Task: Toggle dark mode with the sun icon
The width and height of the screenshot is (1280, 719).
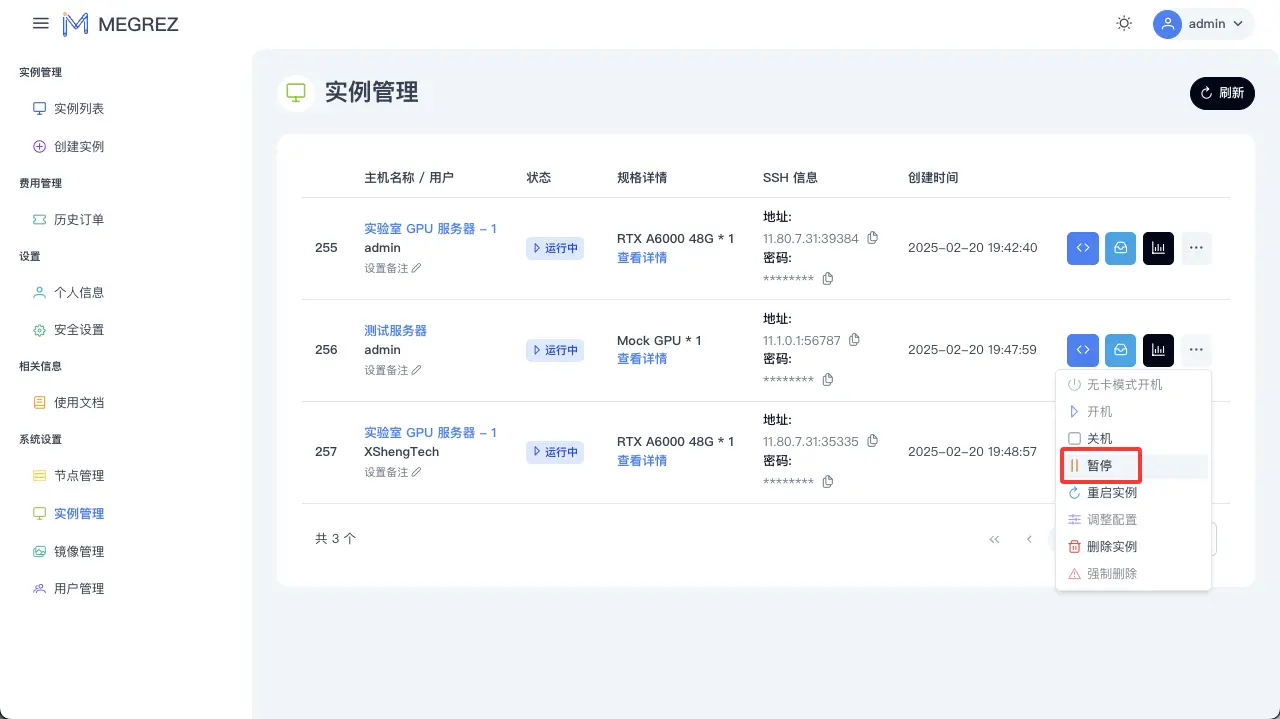Action: click(x=1124, y=22)
